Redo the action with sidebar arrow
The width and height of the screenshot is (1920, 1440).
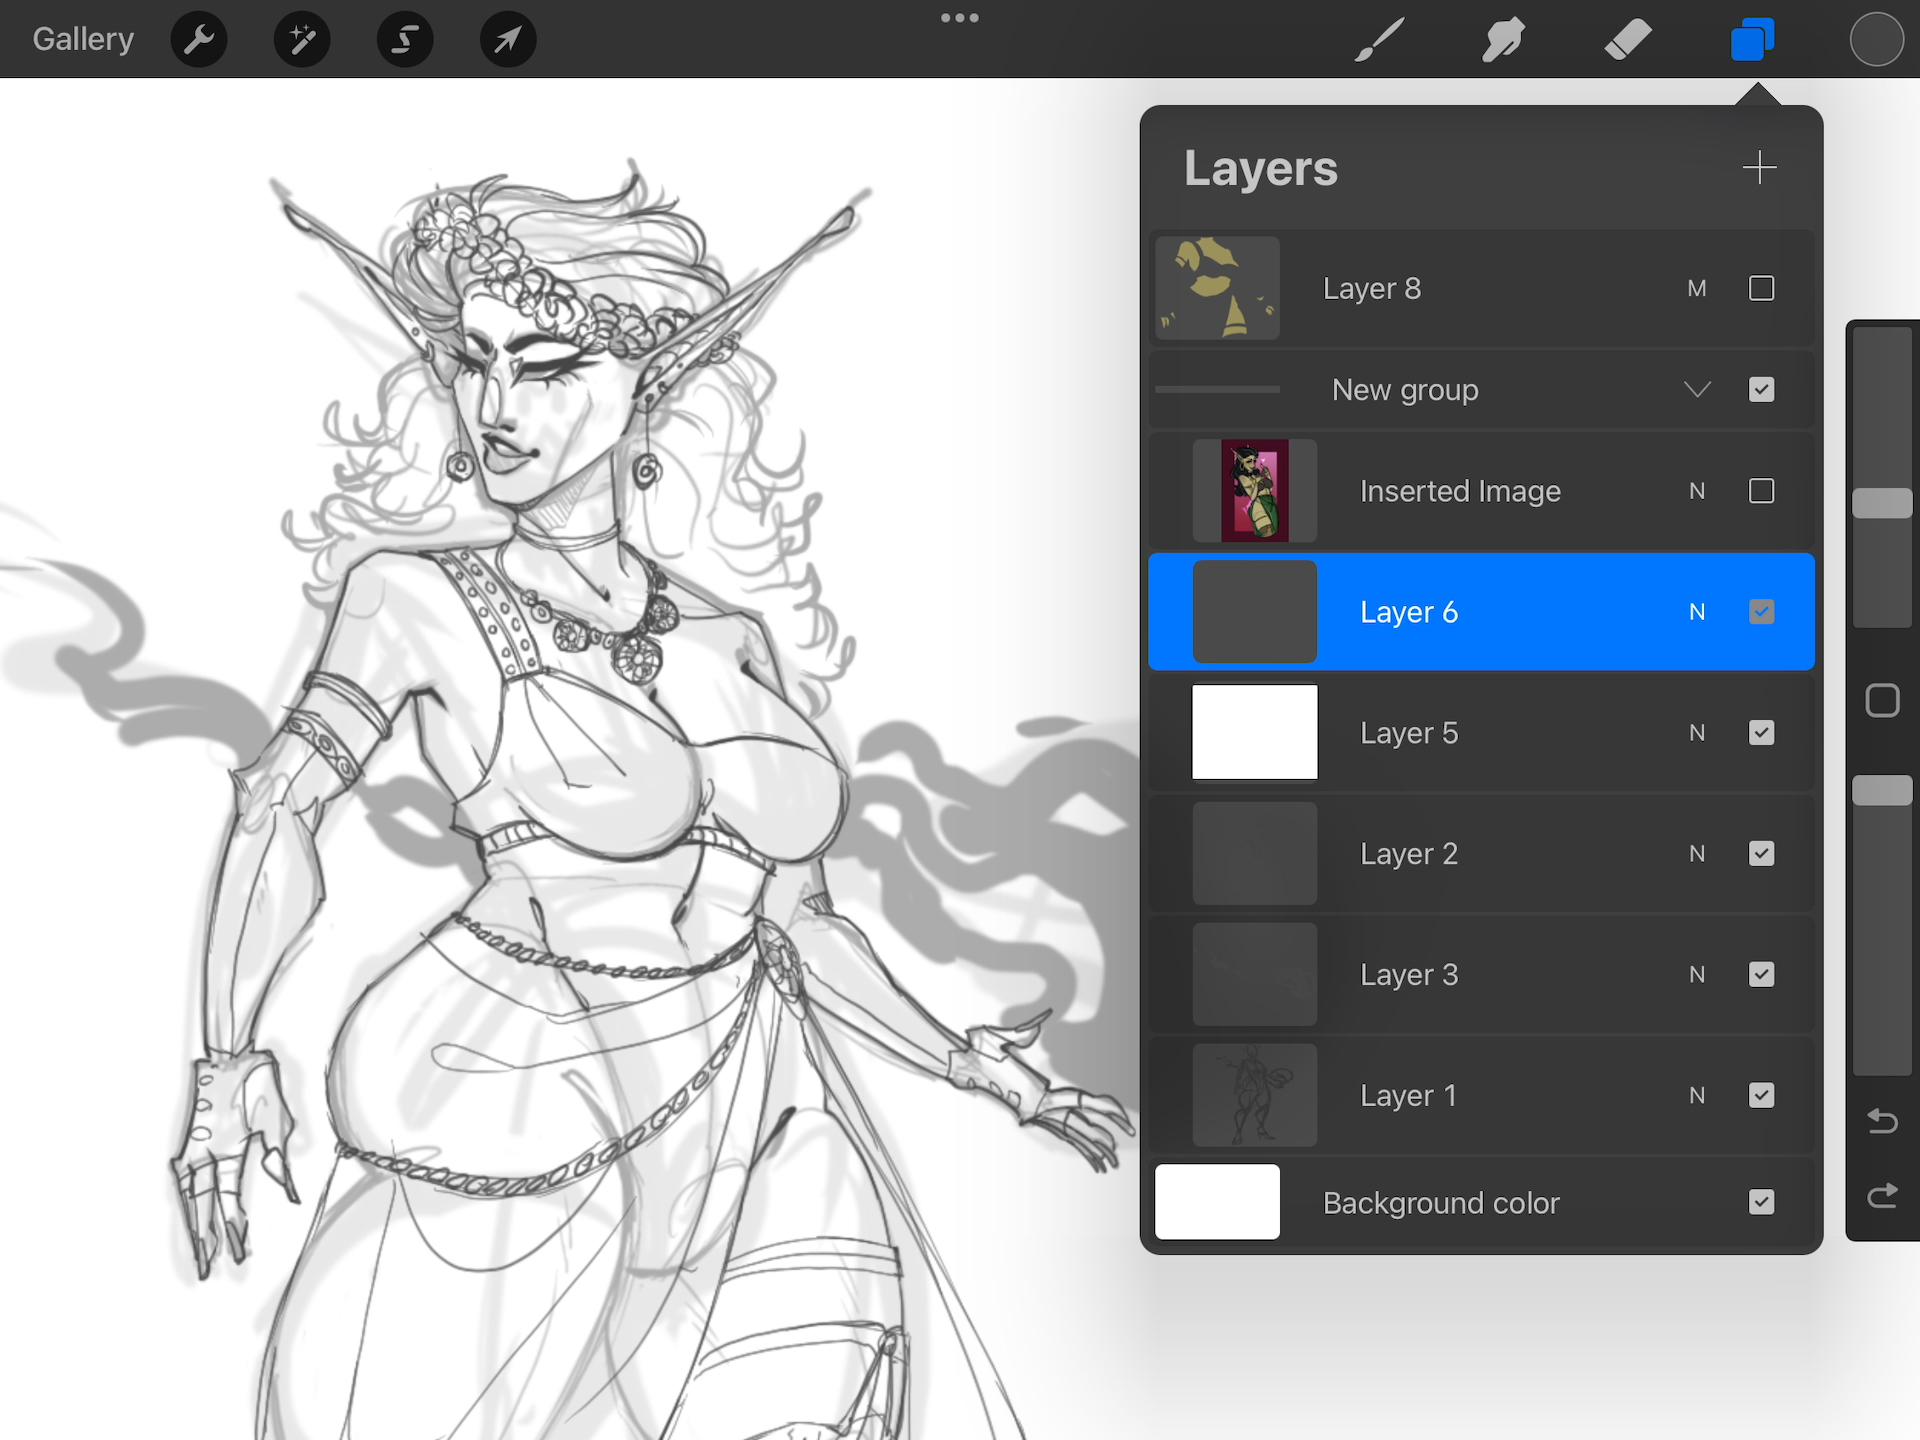tap(1882, 1195)
